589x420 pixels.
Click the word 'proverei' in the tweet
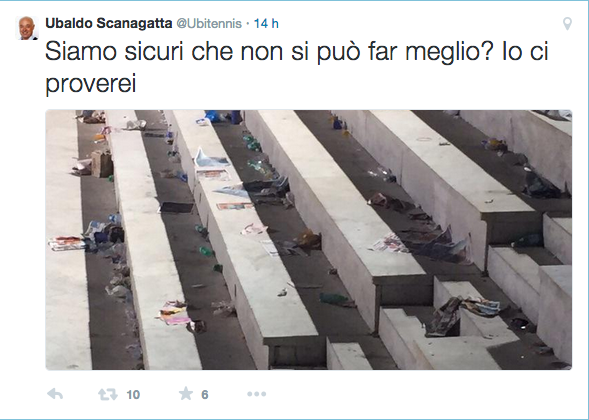(x=90, y=83)
